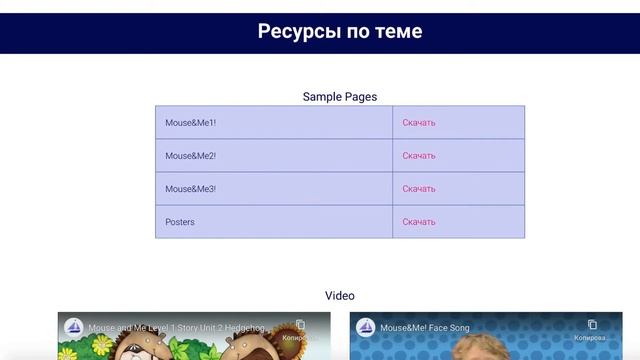This screenshot has height=360, width=640.
Task: Open Mouse&Me! Face Song video title
Action: click(x=424, y=328)
